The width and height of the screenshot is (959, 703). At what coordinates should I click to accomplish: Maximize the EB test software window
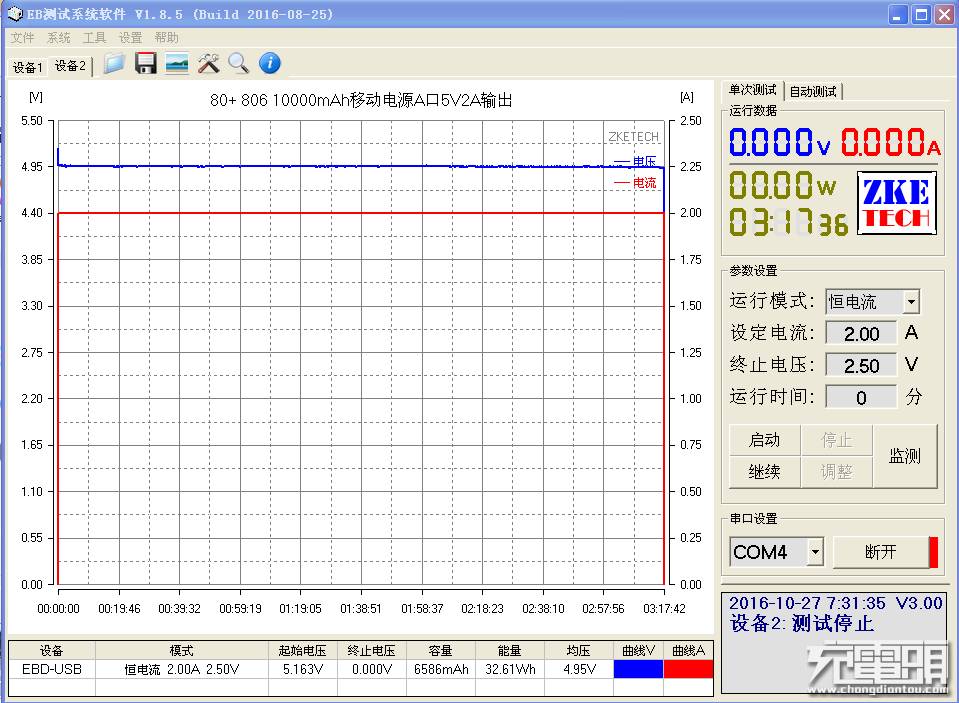point(921,15)
